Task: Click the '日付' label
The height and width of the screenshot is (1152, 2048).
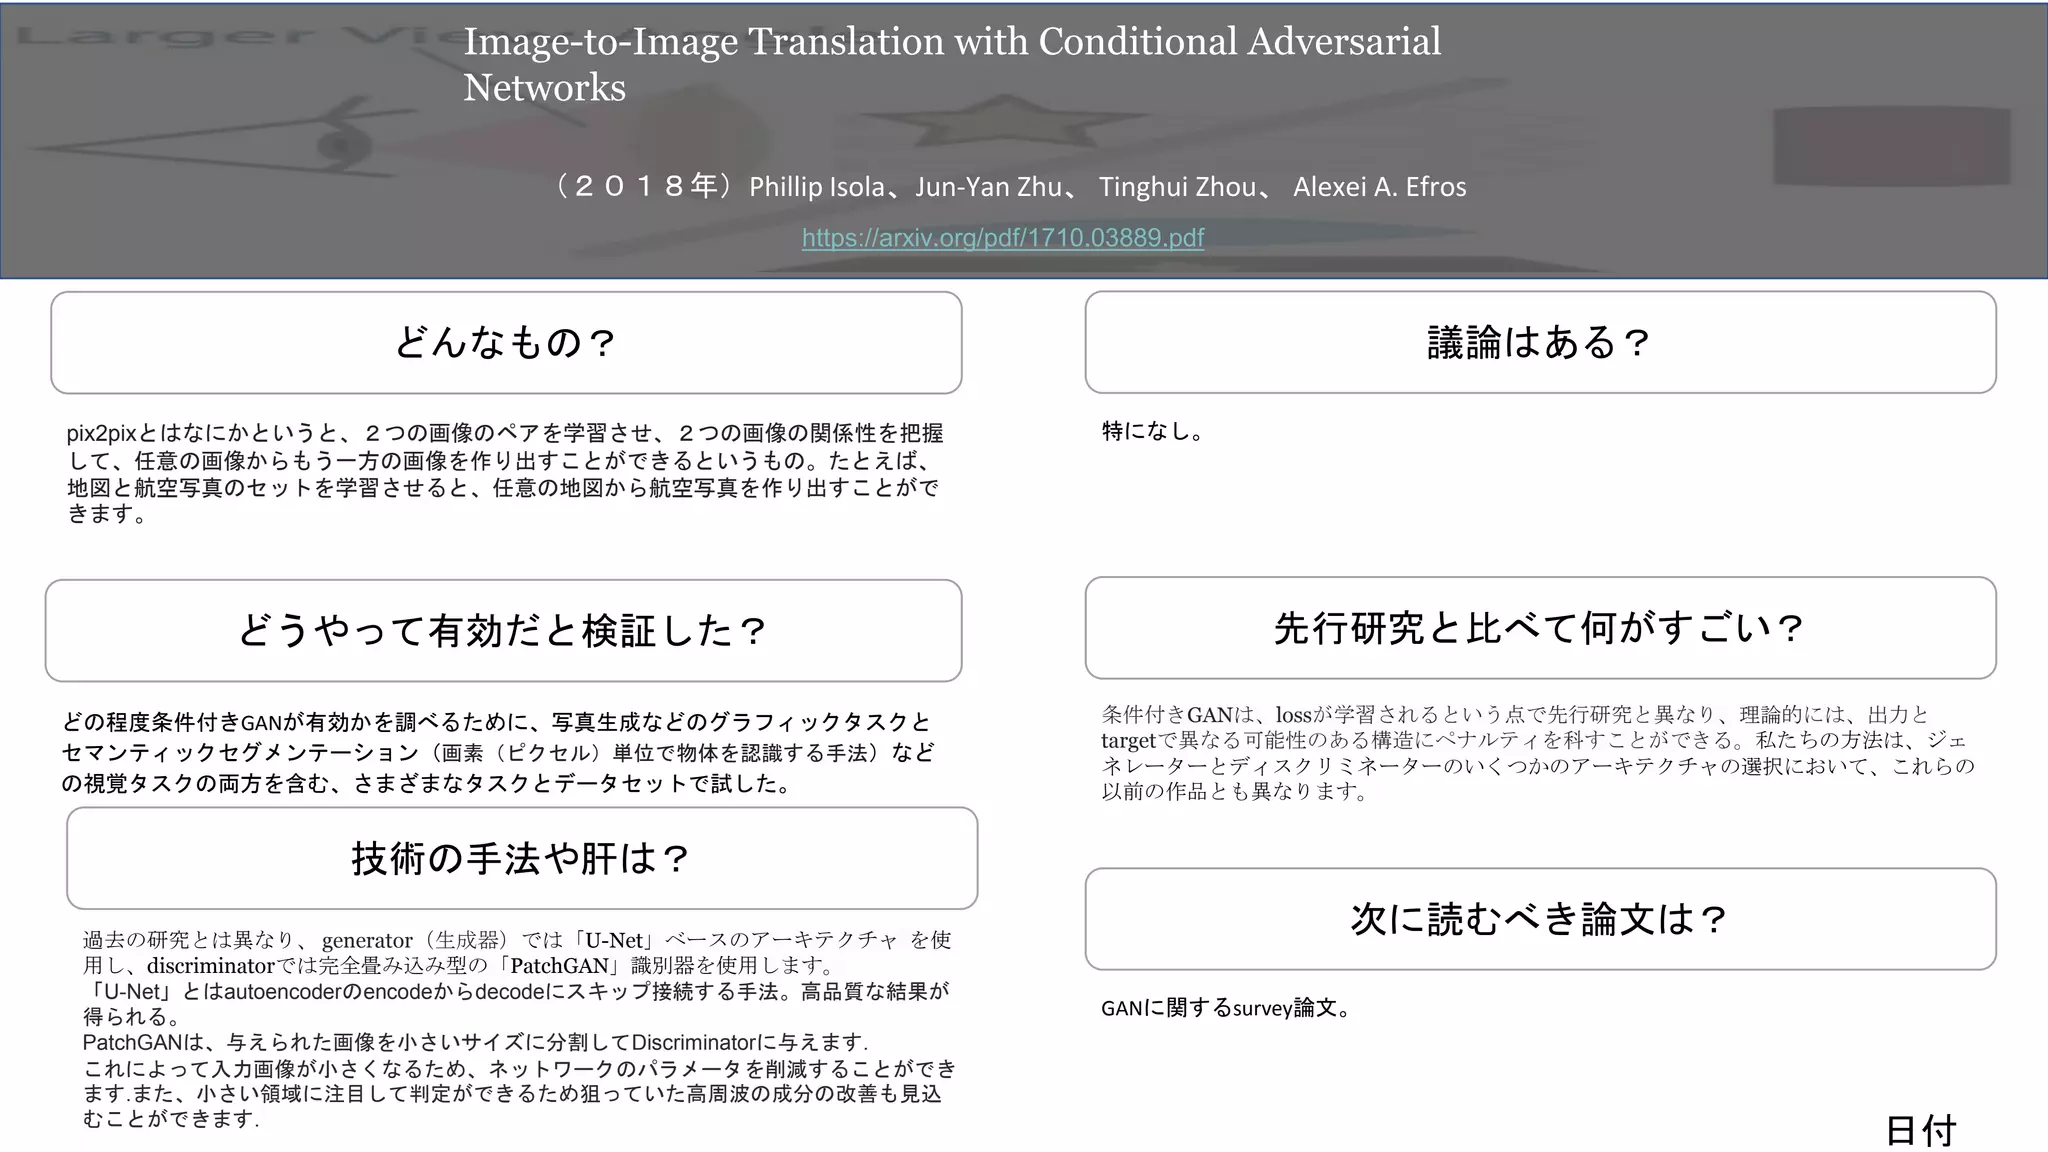Action: [x=1920, y=1131]
